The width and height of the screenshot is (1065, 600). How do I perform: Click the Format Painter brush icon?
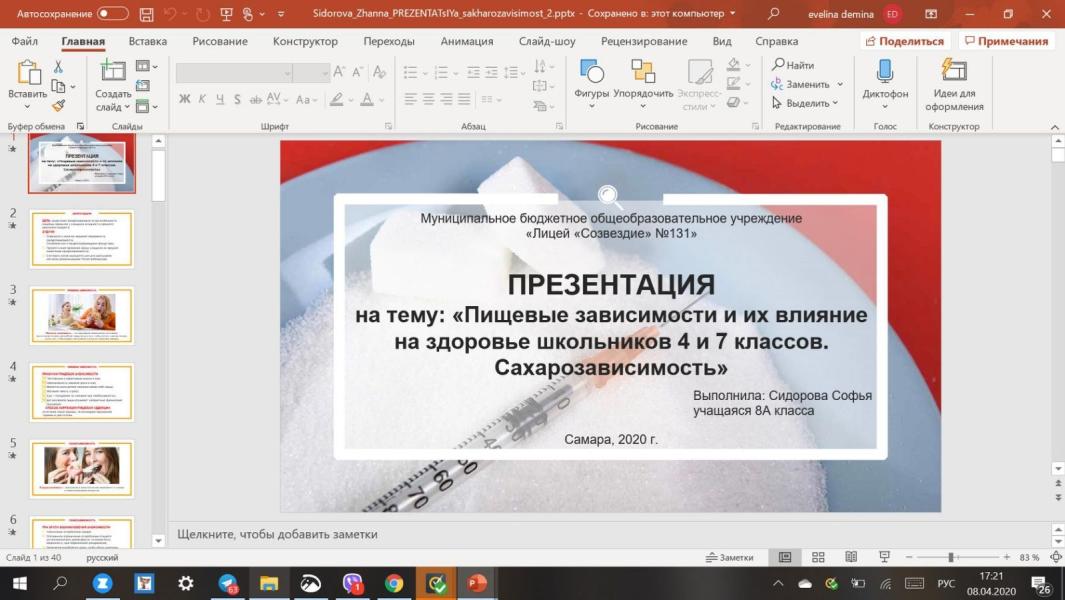pyautogui.click(x=58, y=105)
